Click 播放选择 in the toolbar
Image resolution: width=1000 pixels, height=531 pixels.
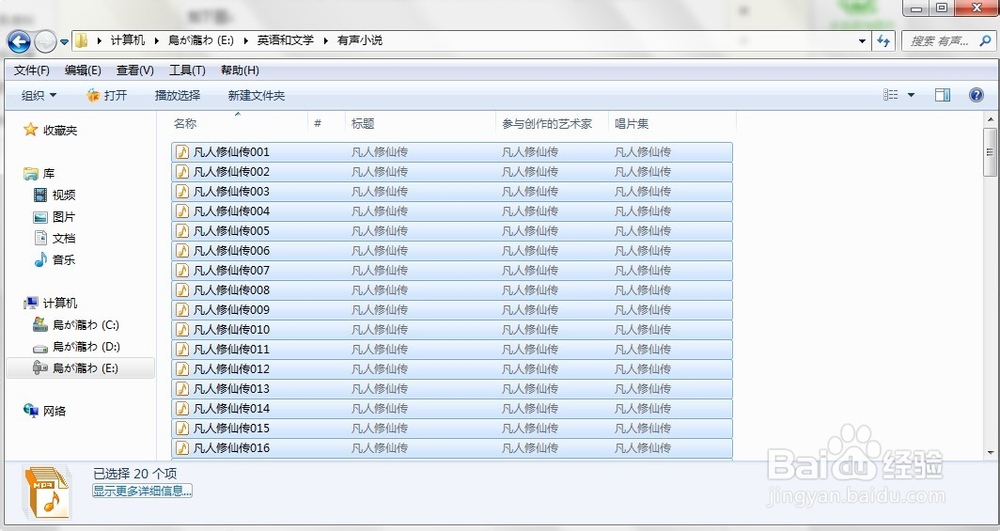coord(177,96)
